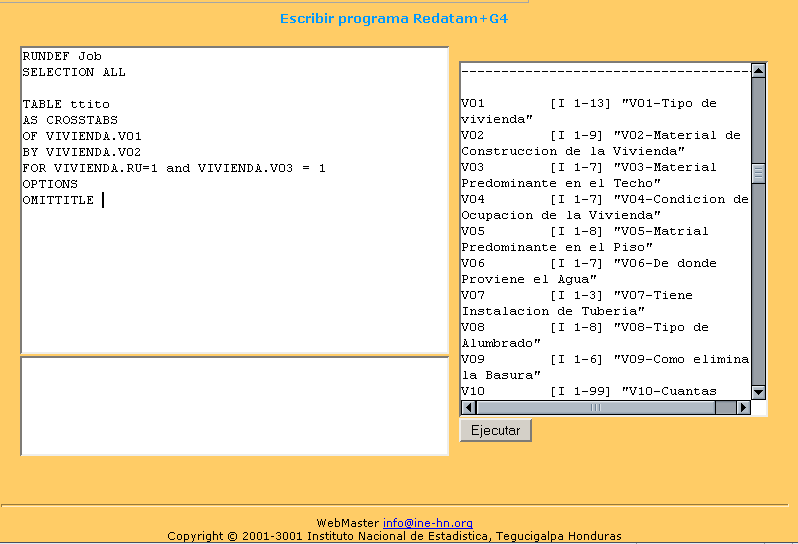Click the horizontal scrollbar left arrow

(x=468, y=408)
